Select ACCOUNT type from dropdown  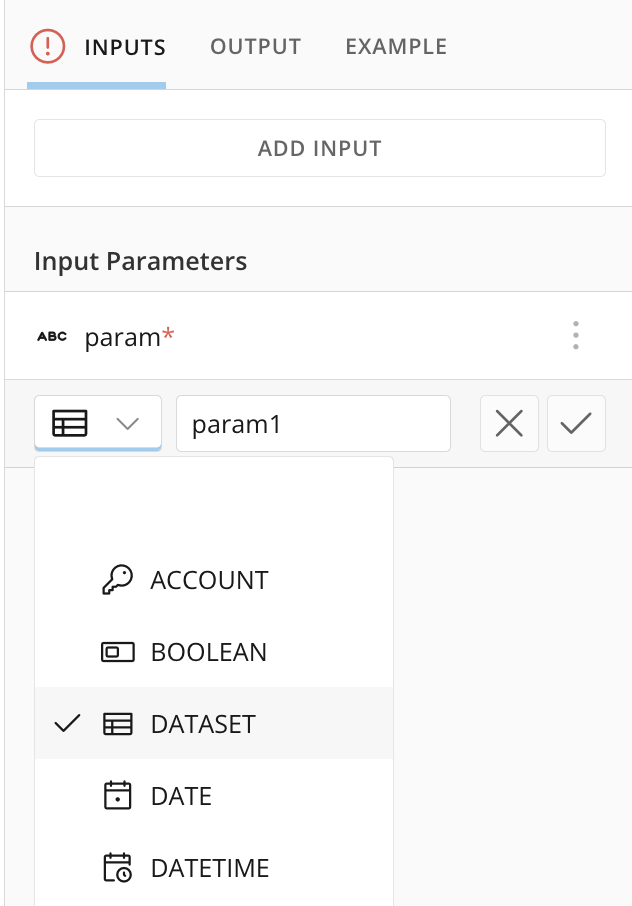[x=209, y=580]
